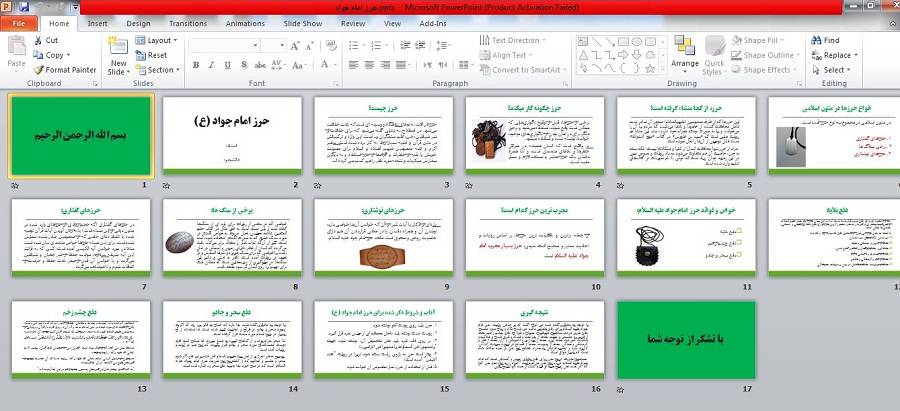Select slide 2 thumbnail
900x411 pixels.
coord(232,135)
